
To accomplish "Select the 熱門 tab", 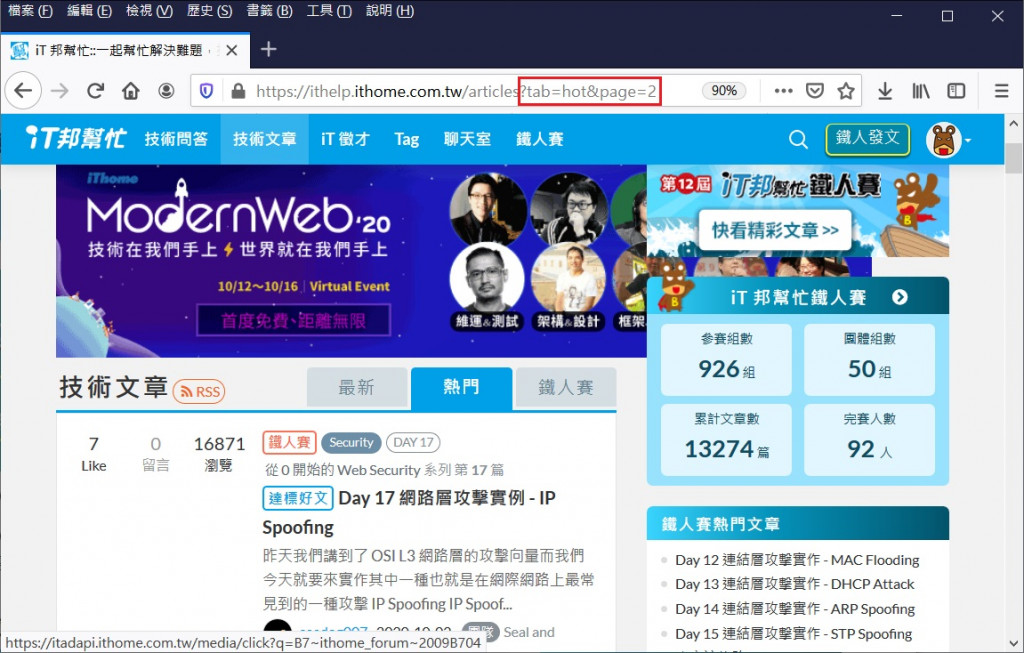I will click(461, 387).
